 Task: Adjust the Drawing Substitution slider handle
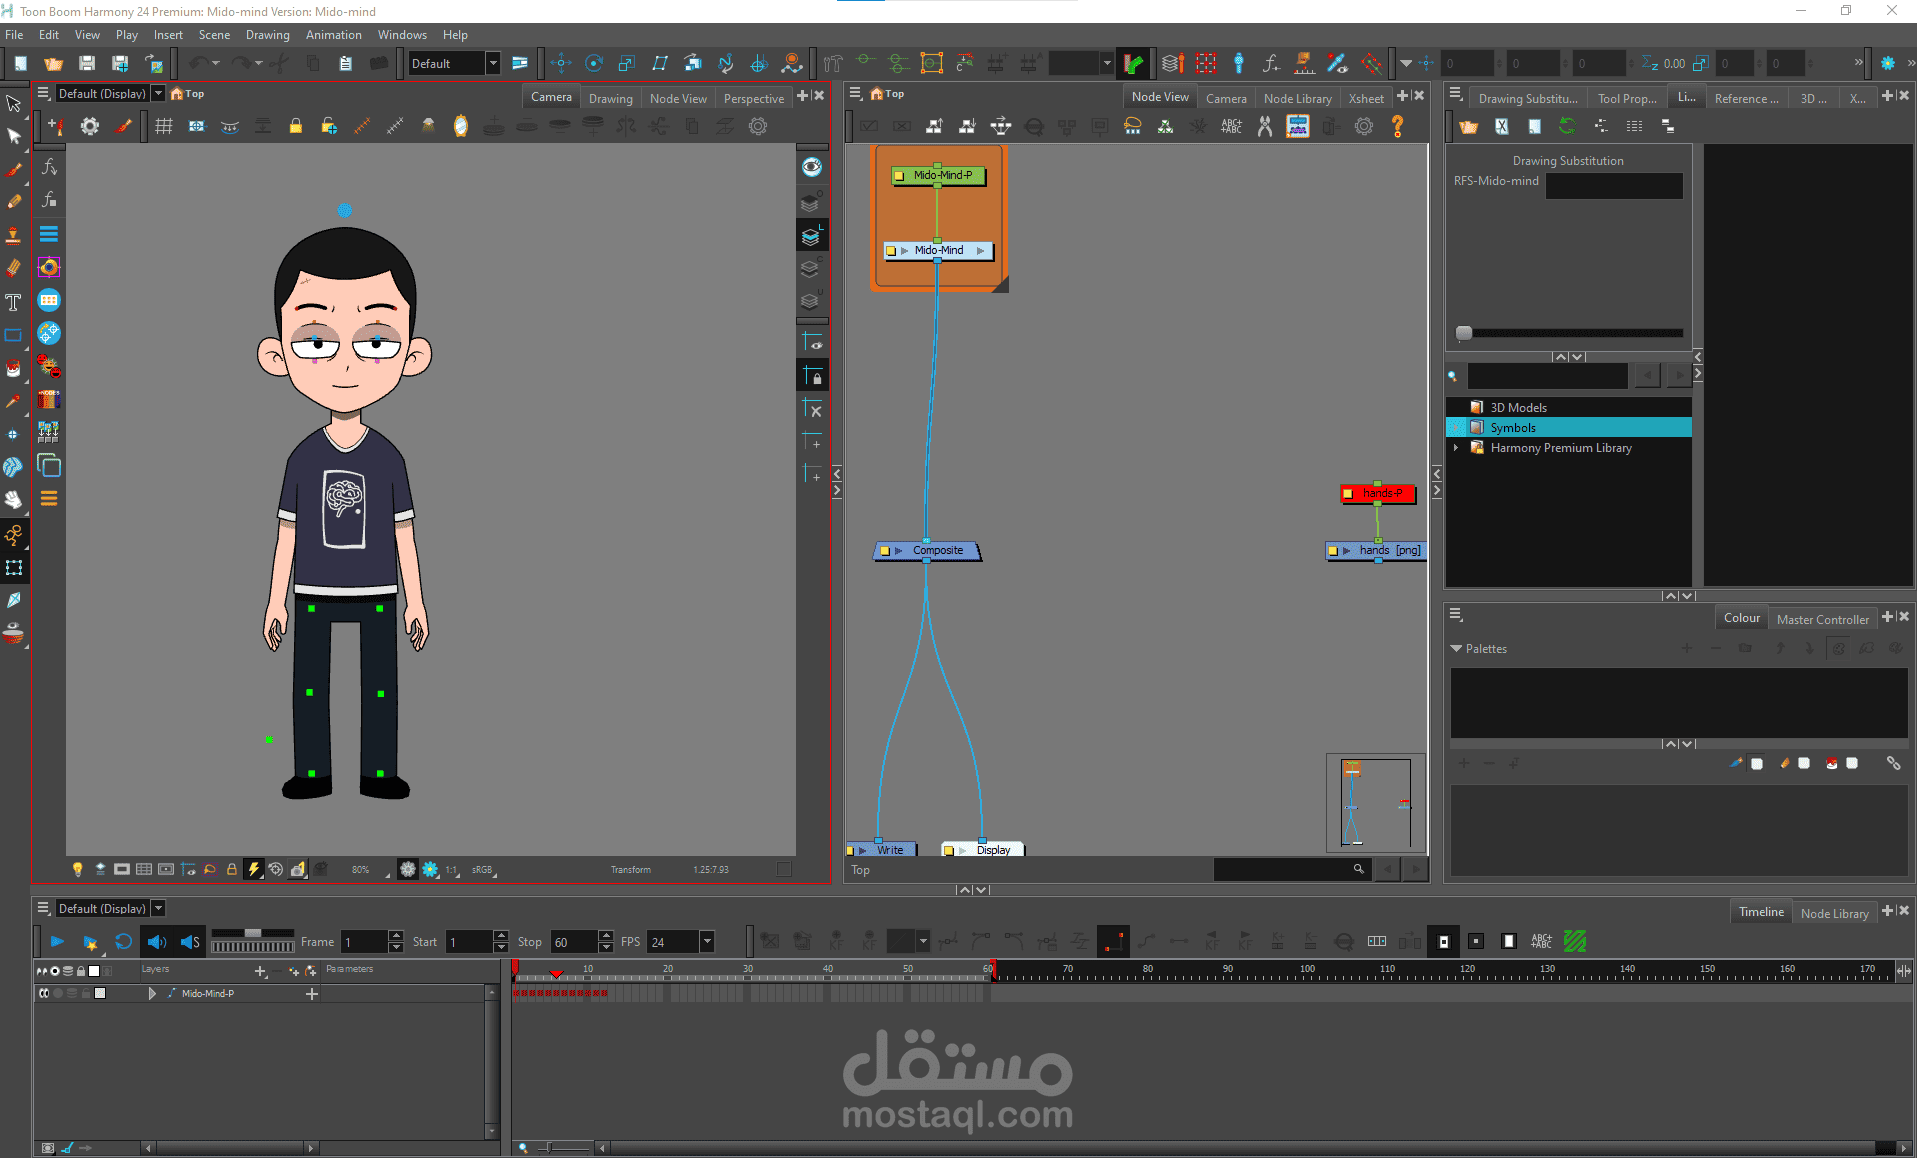(1464, 333)
